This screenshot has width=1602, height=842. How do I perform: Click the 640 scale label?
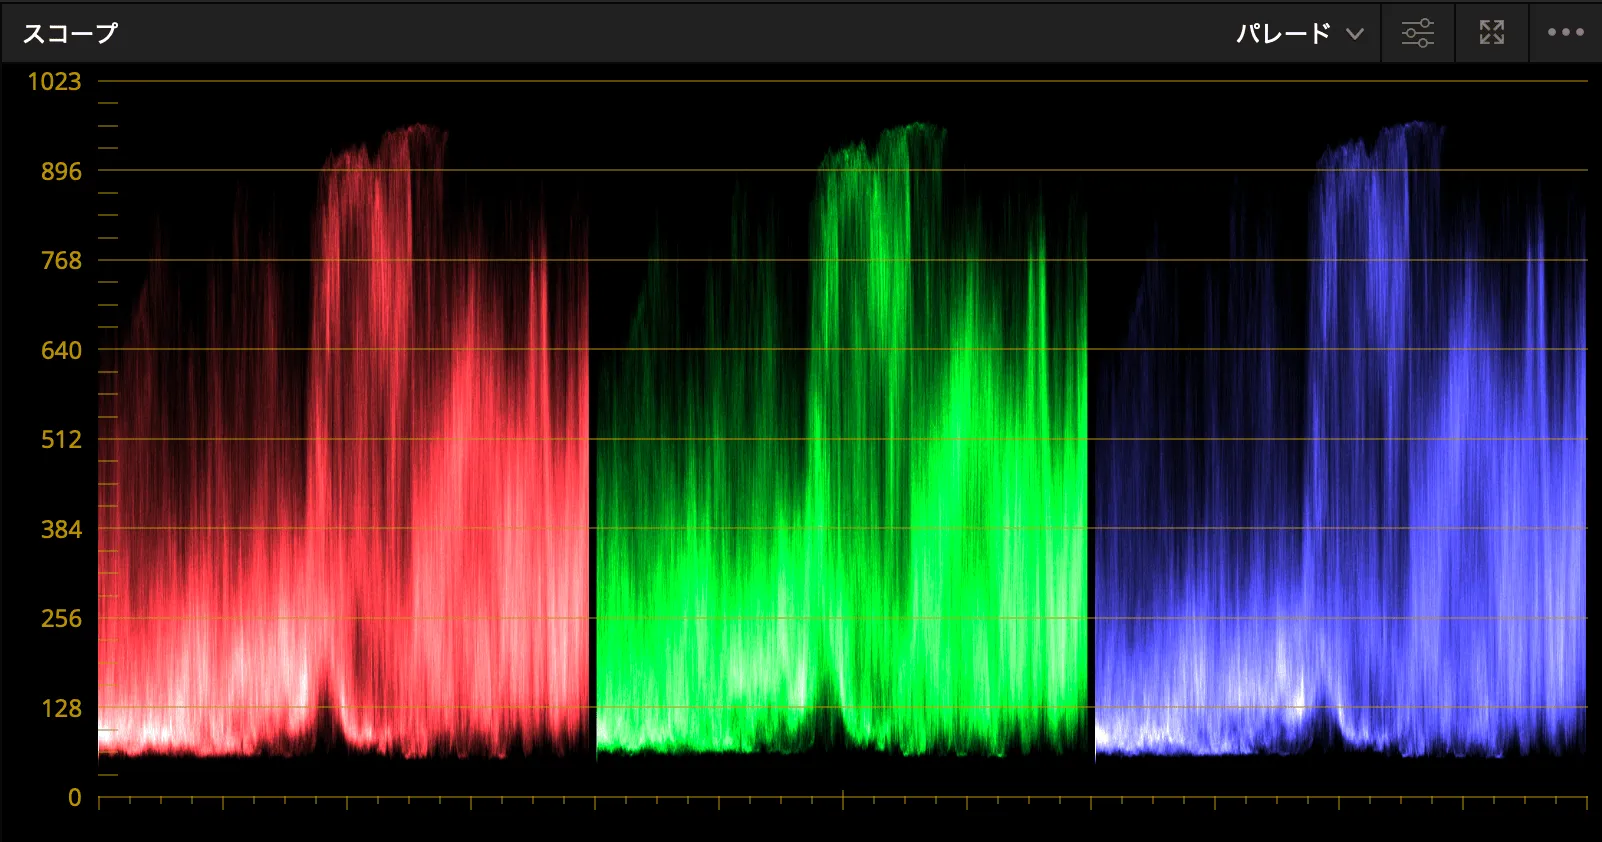pos(61,350)
